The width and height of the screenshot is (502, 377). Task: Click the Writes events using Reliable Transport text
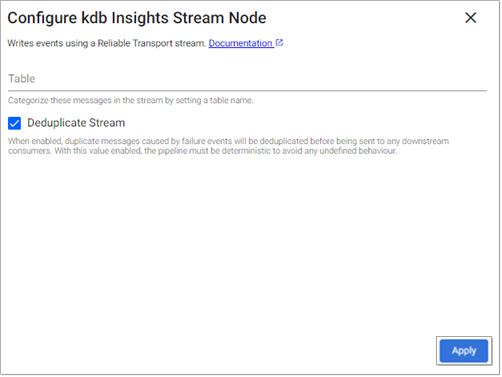coord(107,43)
